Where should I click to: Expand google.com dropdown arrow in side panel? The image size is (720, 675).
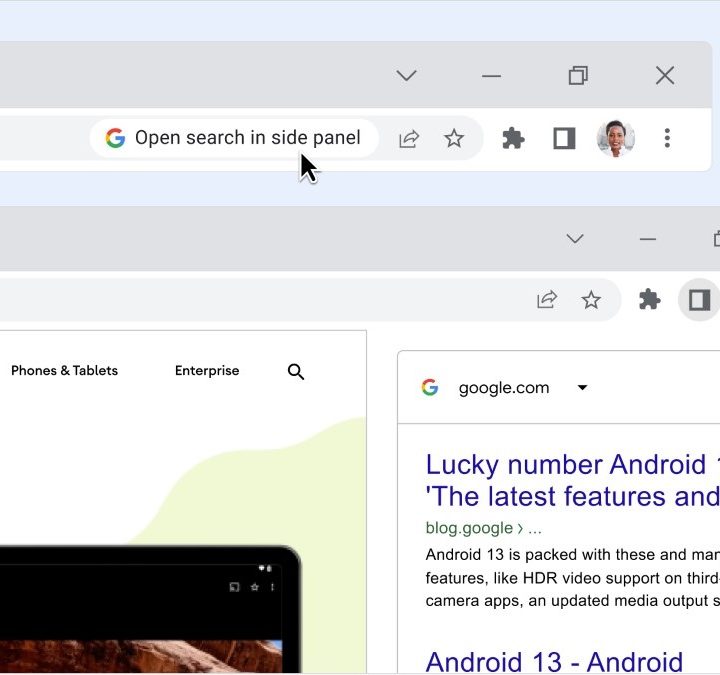582,388
